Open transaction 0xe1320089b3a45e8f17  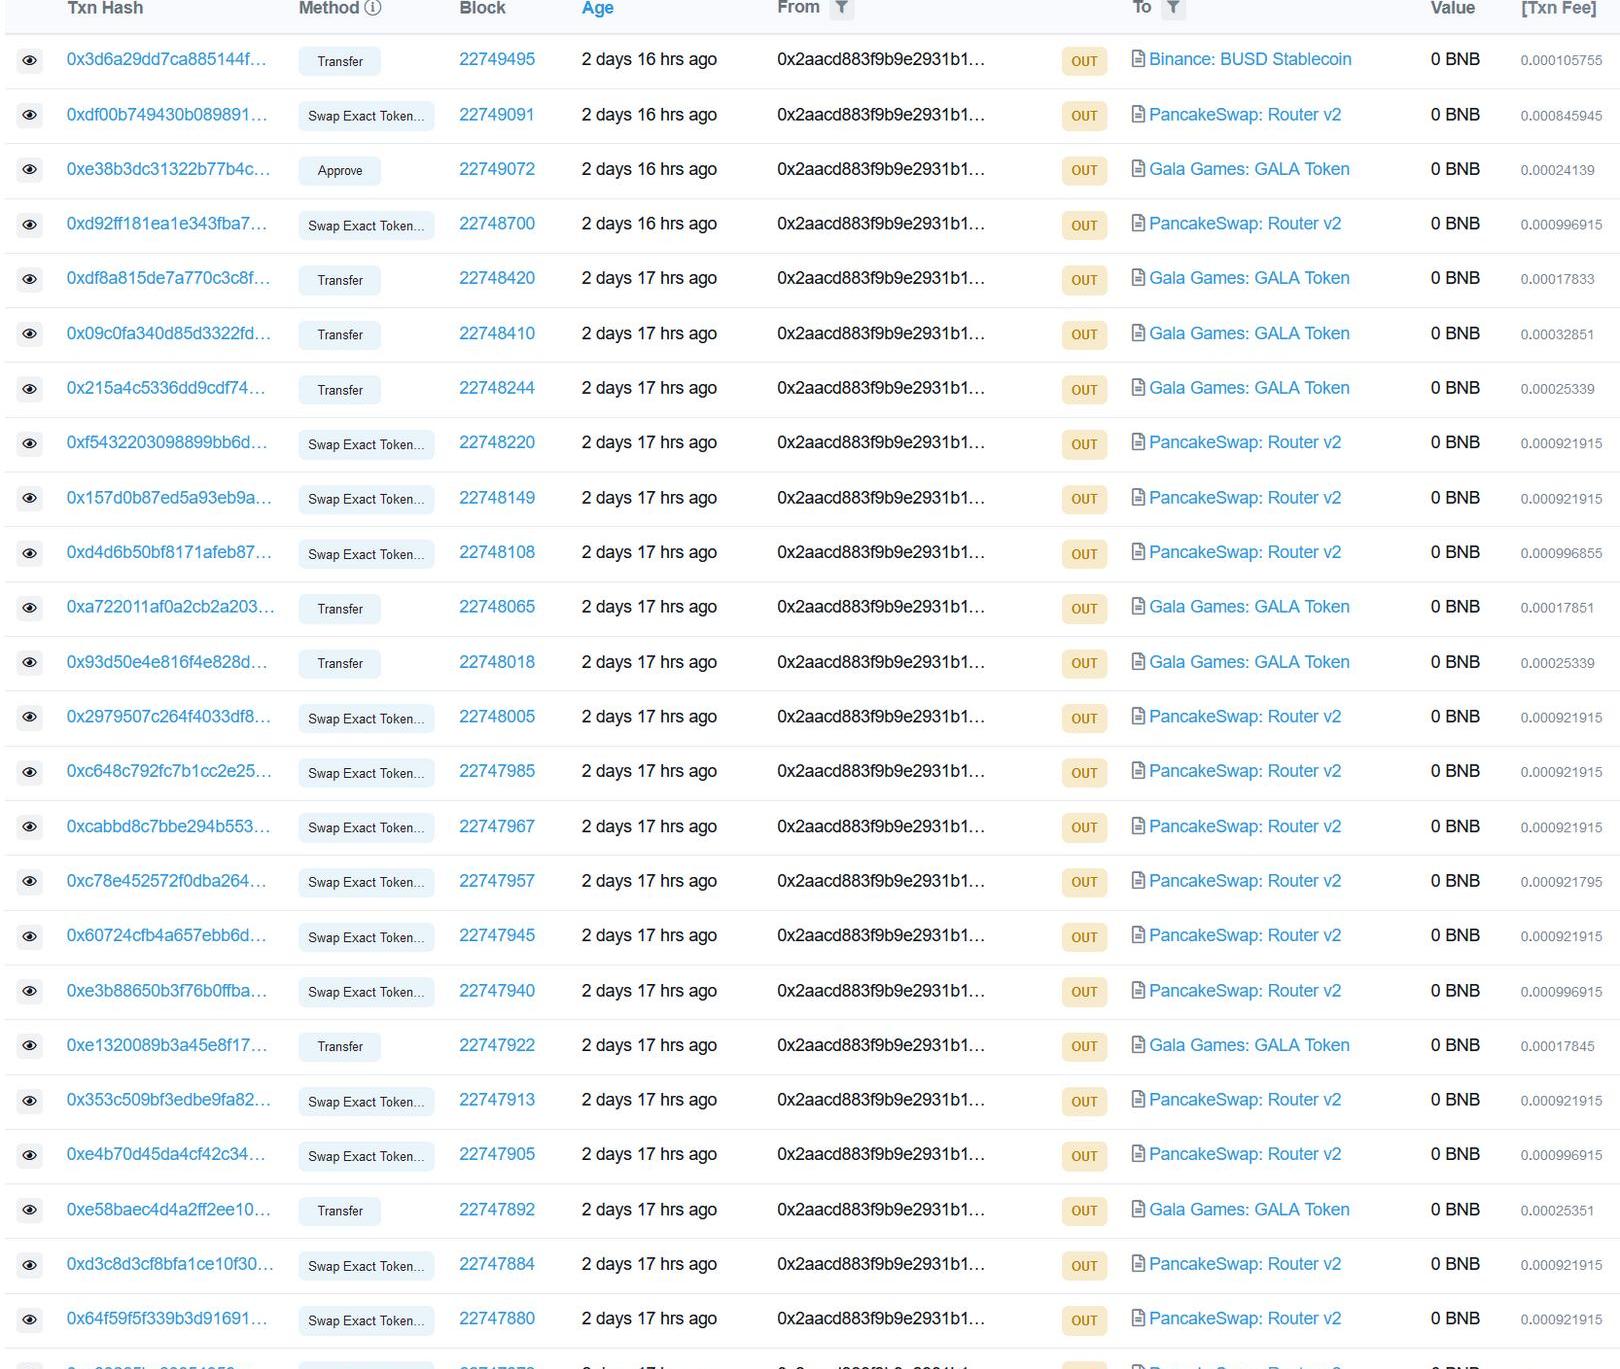pyautogui.click(x=166, y=1045)
